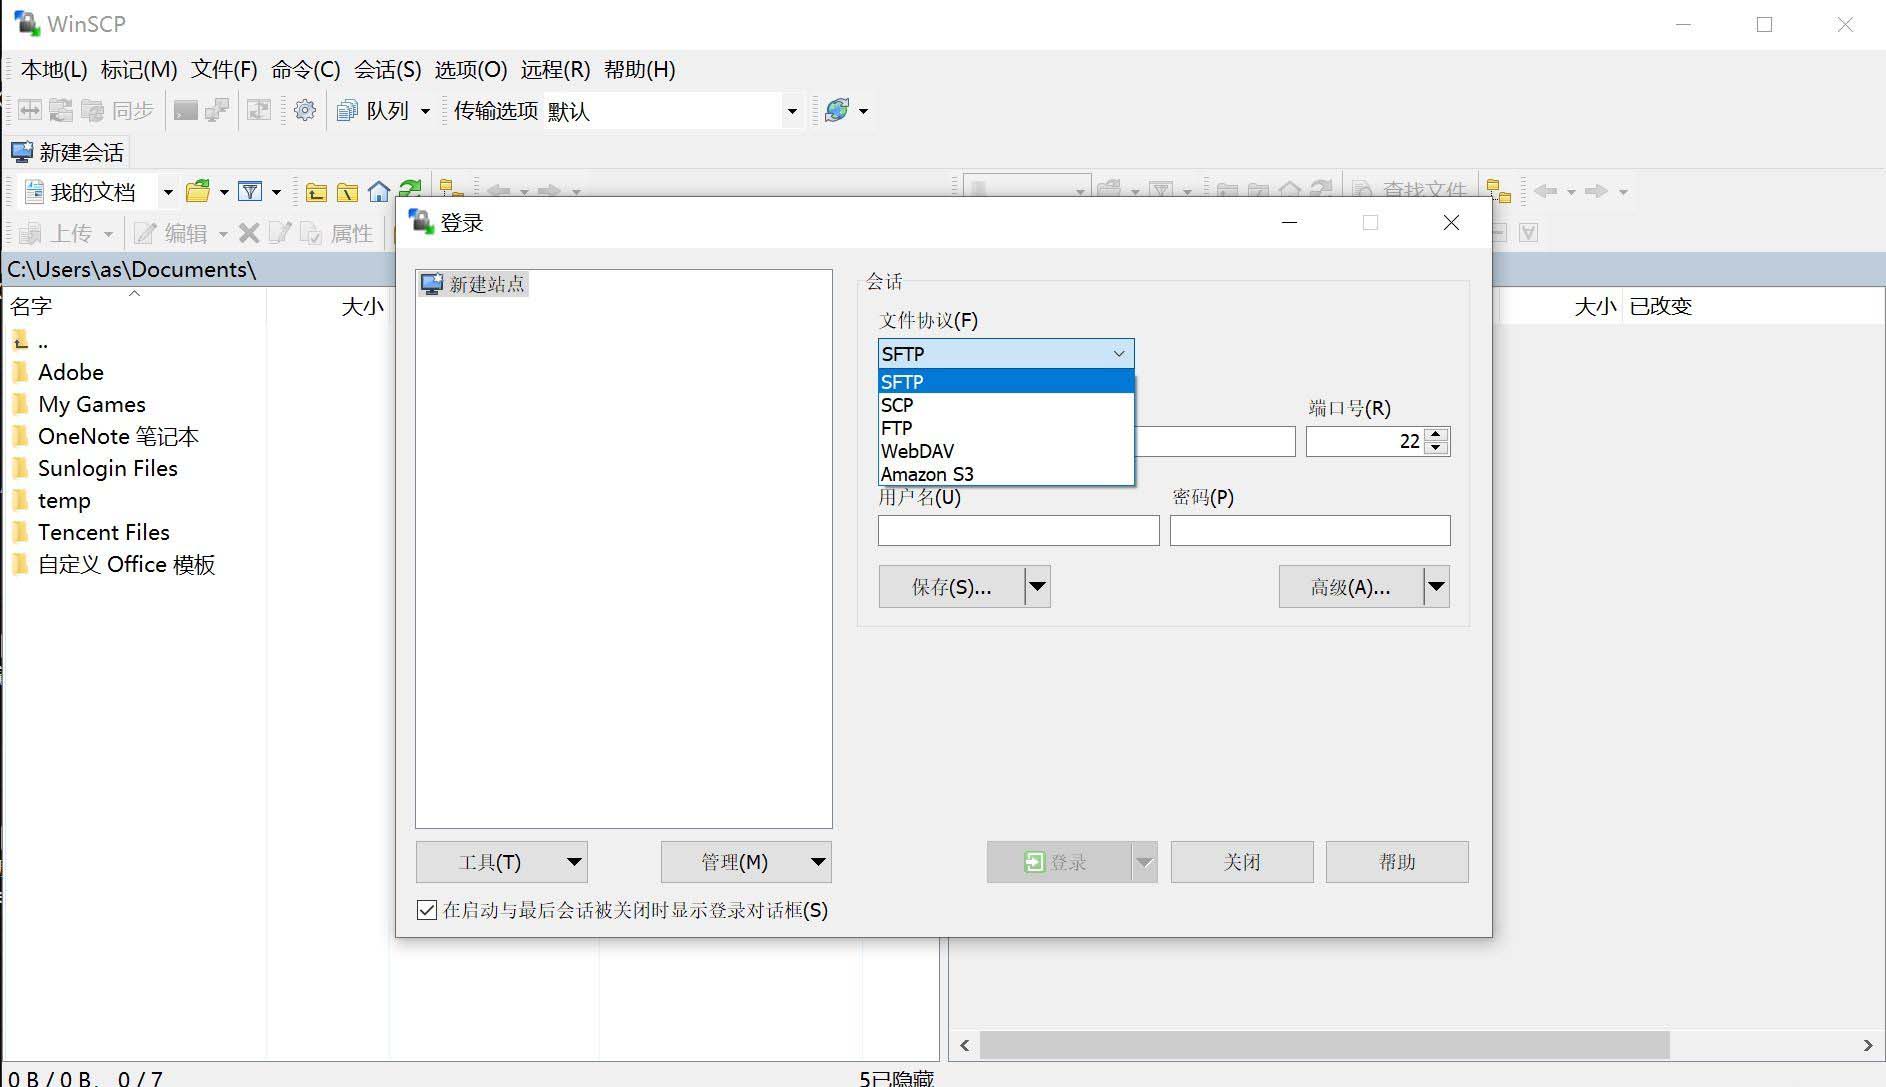Toggle the synchronize browsing icon
The height and width of the screenshot is (1087, 1886).
259,110
